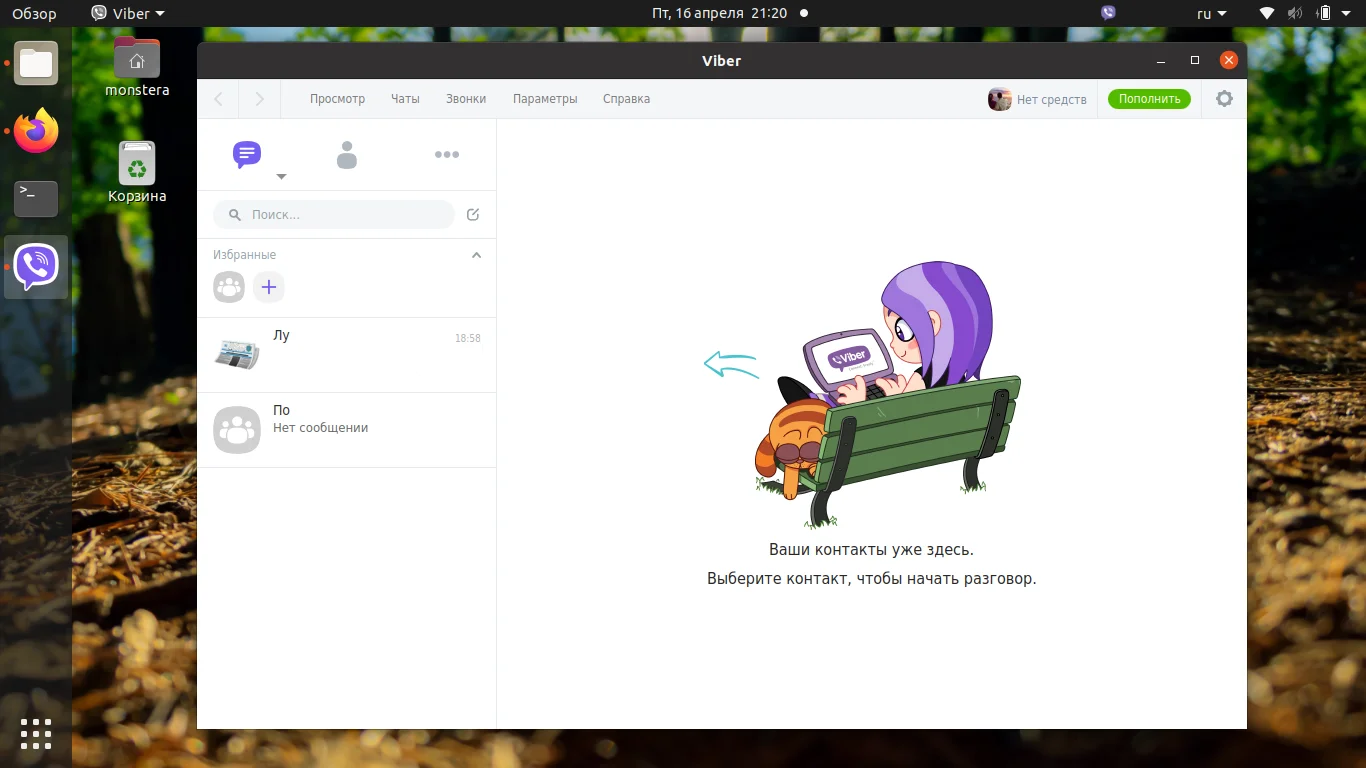Switch to the Contacts tab person icon
The height and width of the screenshot is (768, 1366).
pyautogui.click(x=347, y=155)
